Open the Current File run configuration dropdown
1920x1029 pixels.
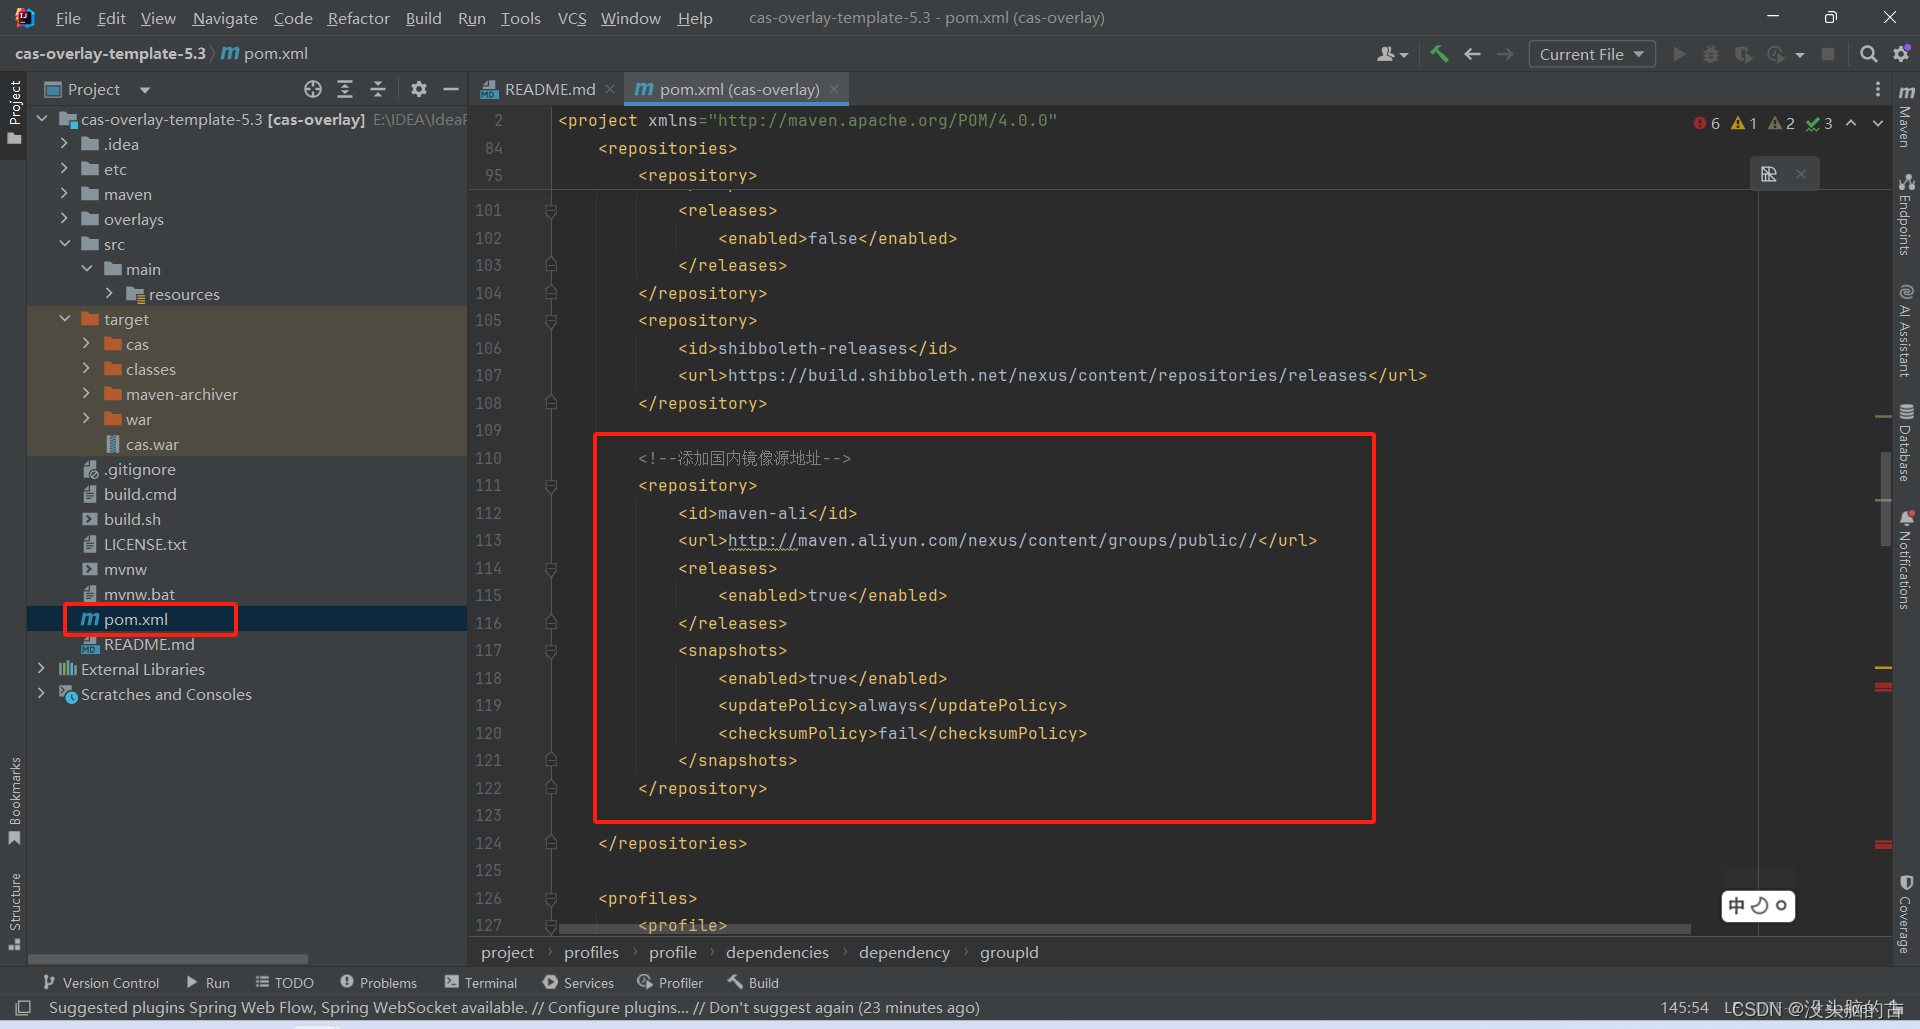pos(1591,54)
